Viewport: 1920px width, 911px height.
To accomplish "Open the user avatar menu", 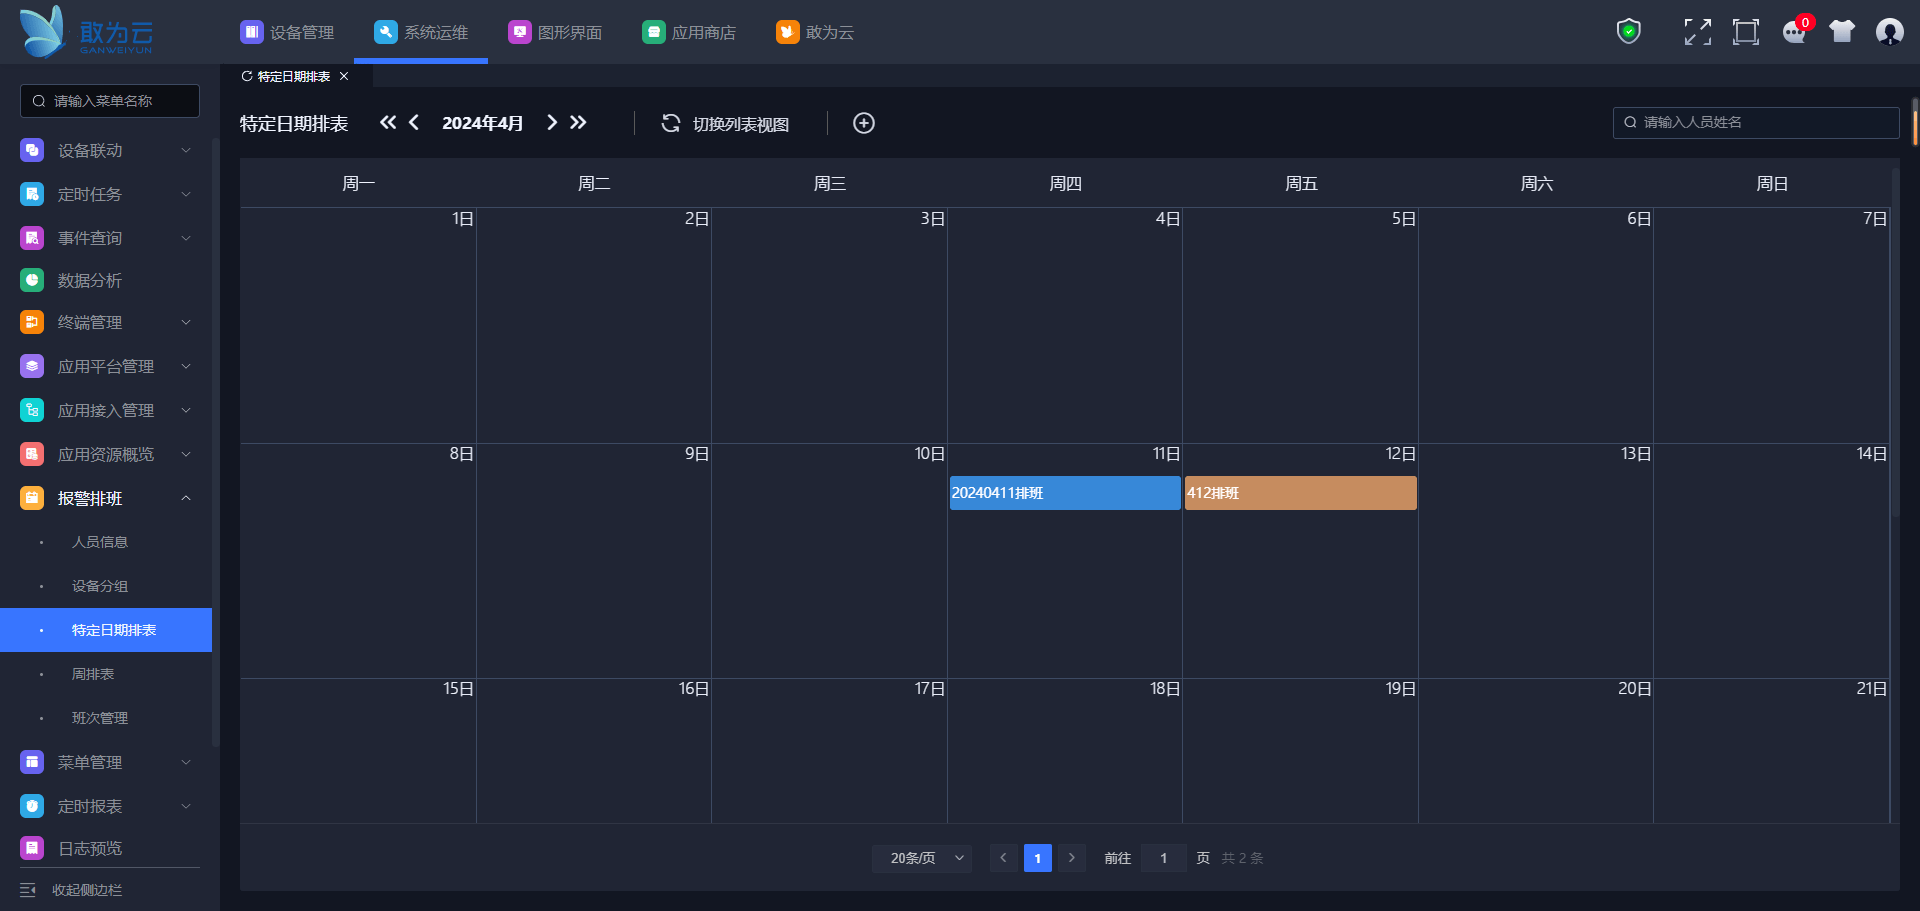I will (x=1890, y=32).
